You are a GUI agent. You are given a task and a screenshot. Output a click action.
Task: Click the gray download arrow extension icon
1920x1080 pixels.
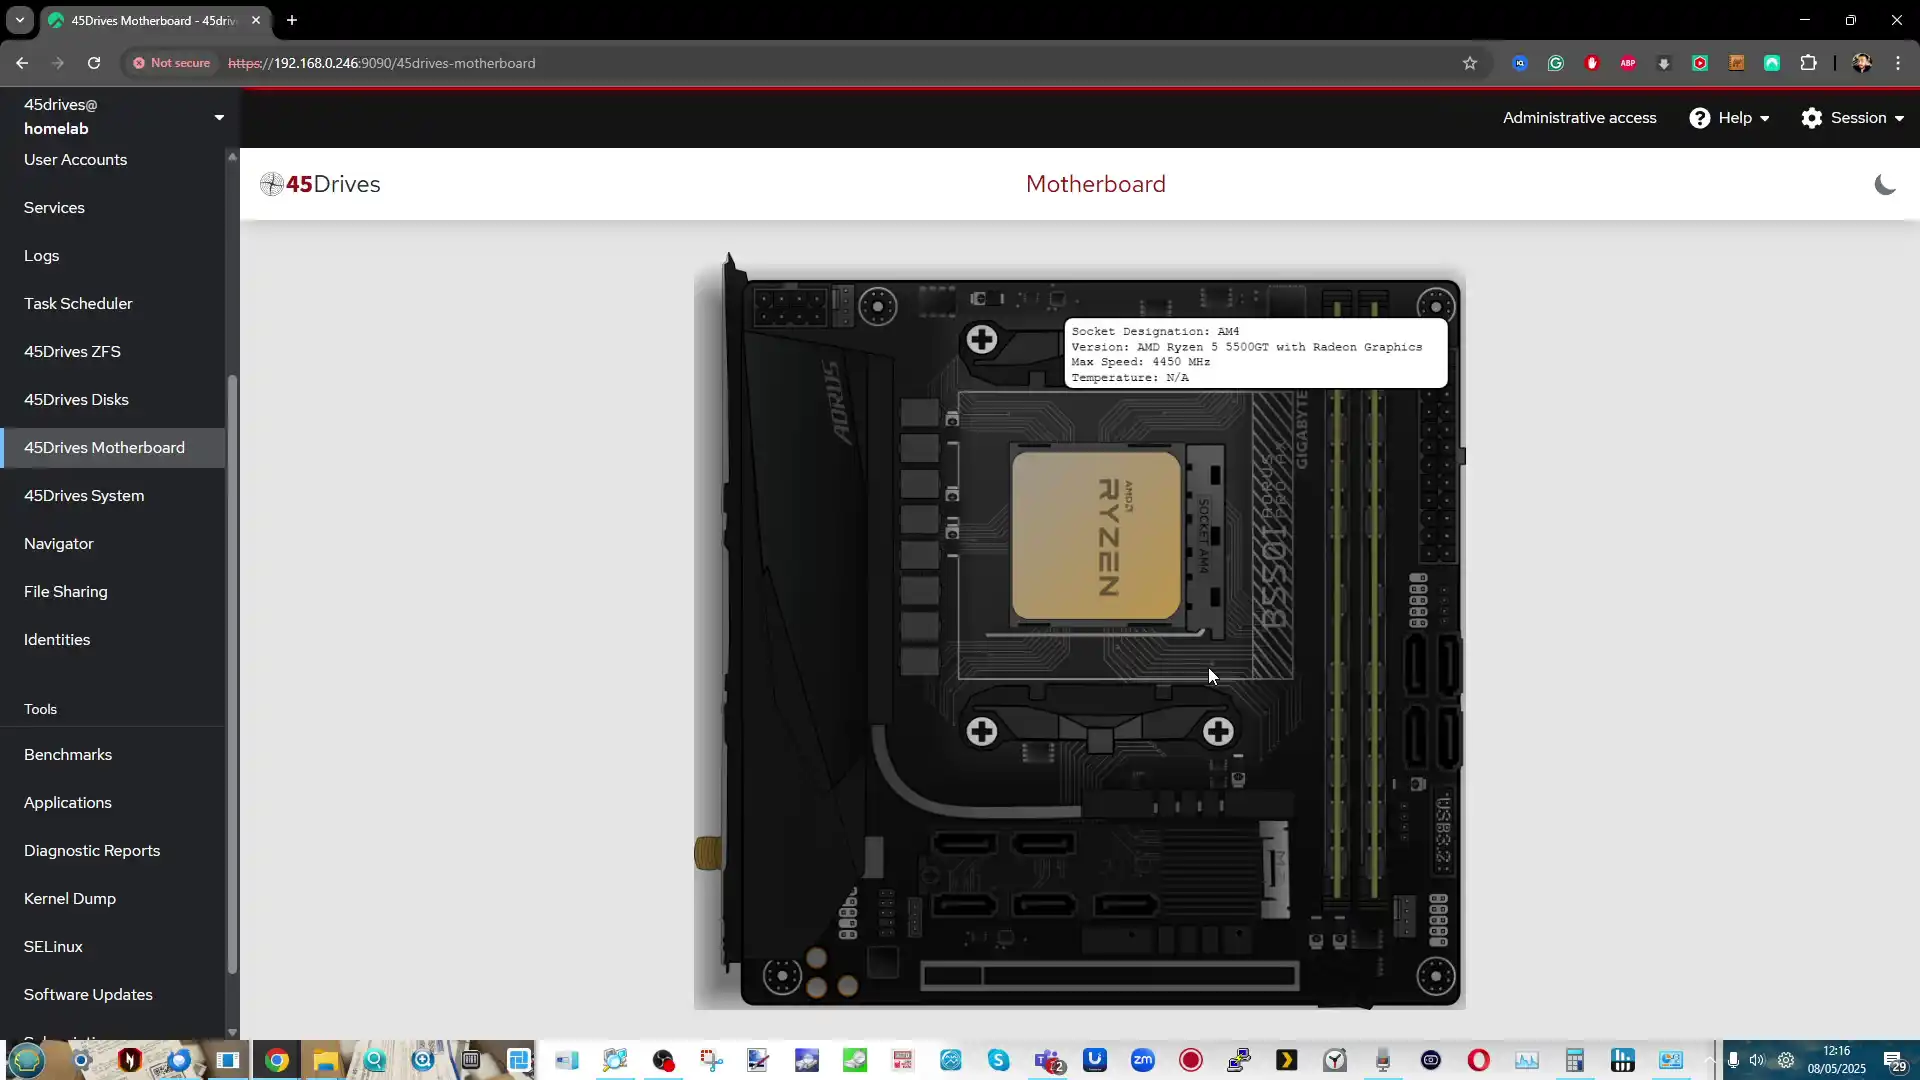pos(1663,63)
